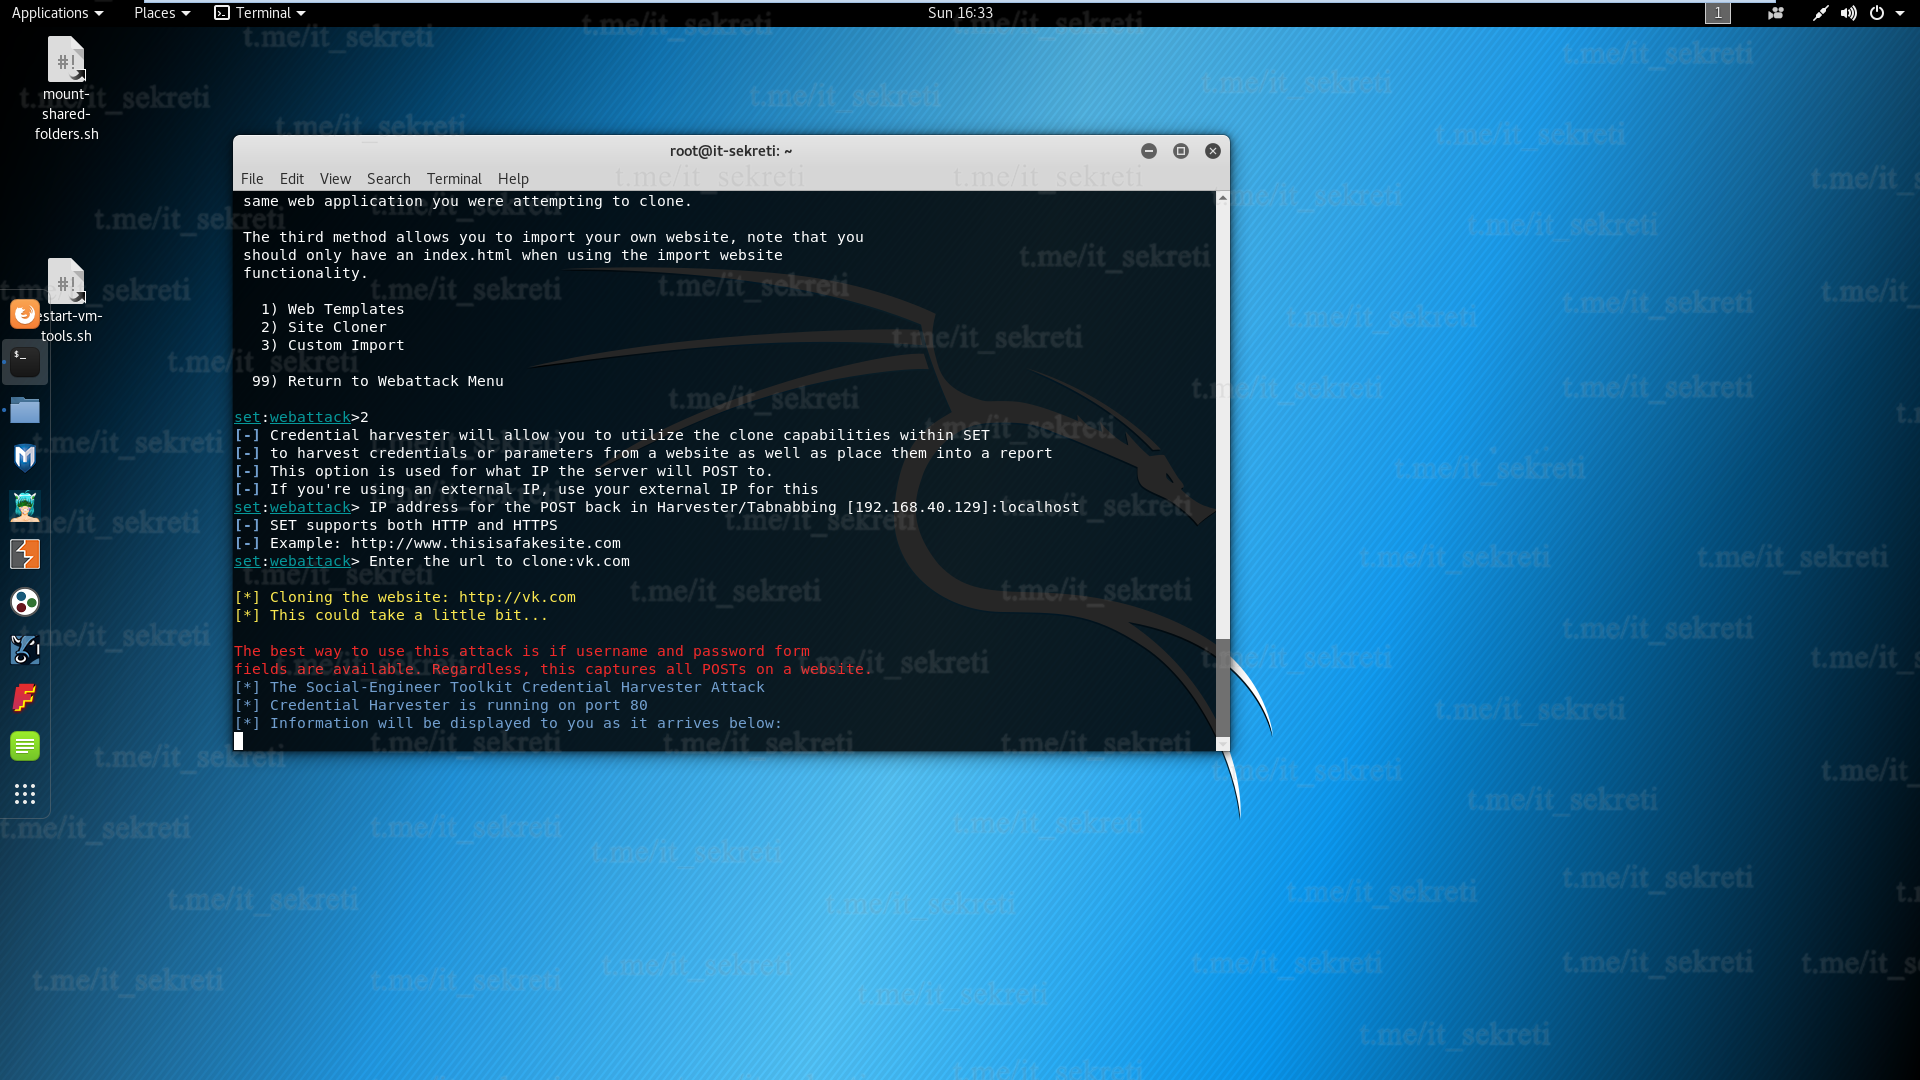The width and height of the screenshot is (1920, 1080).
Task: Open Burp Suite from the dock
Action: pos(25,554)
